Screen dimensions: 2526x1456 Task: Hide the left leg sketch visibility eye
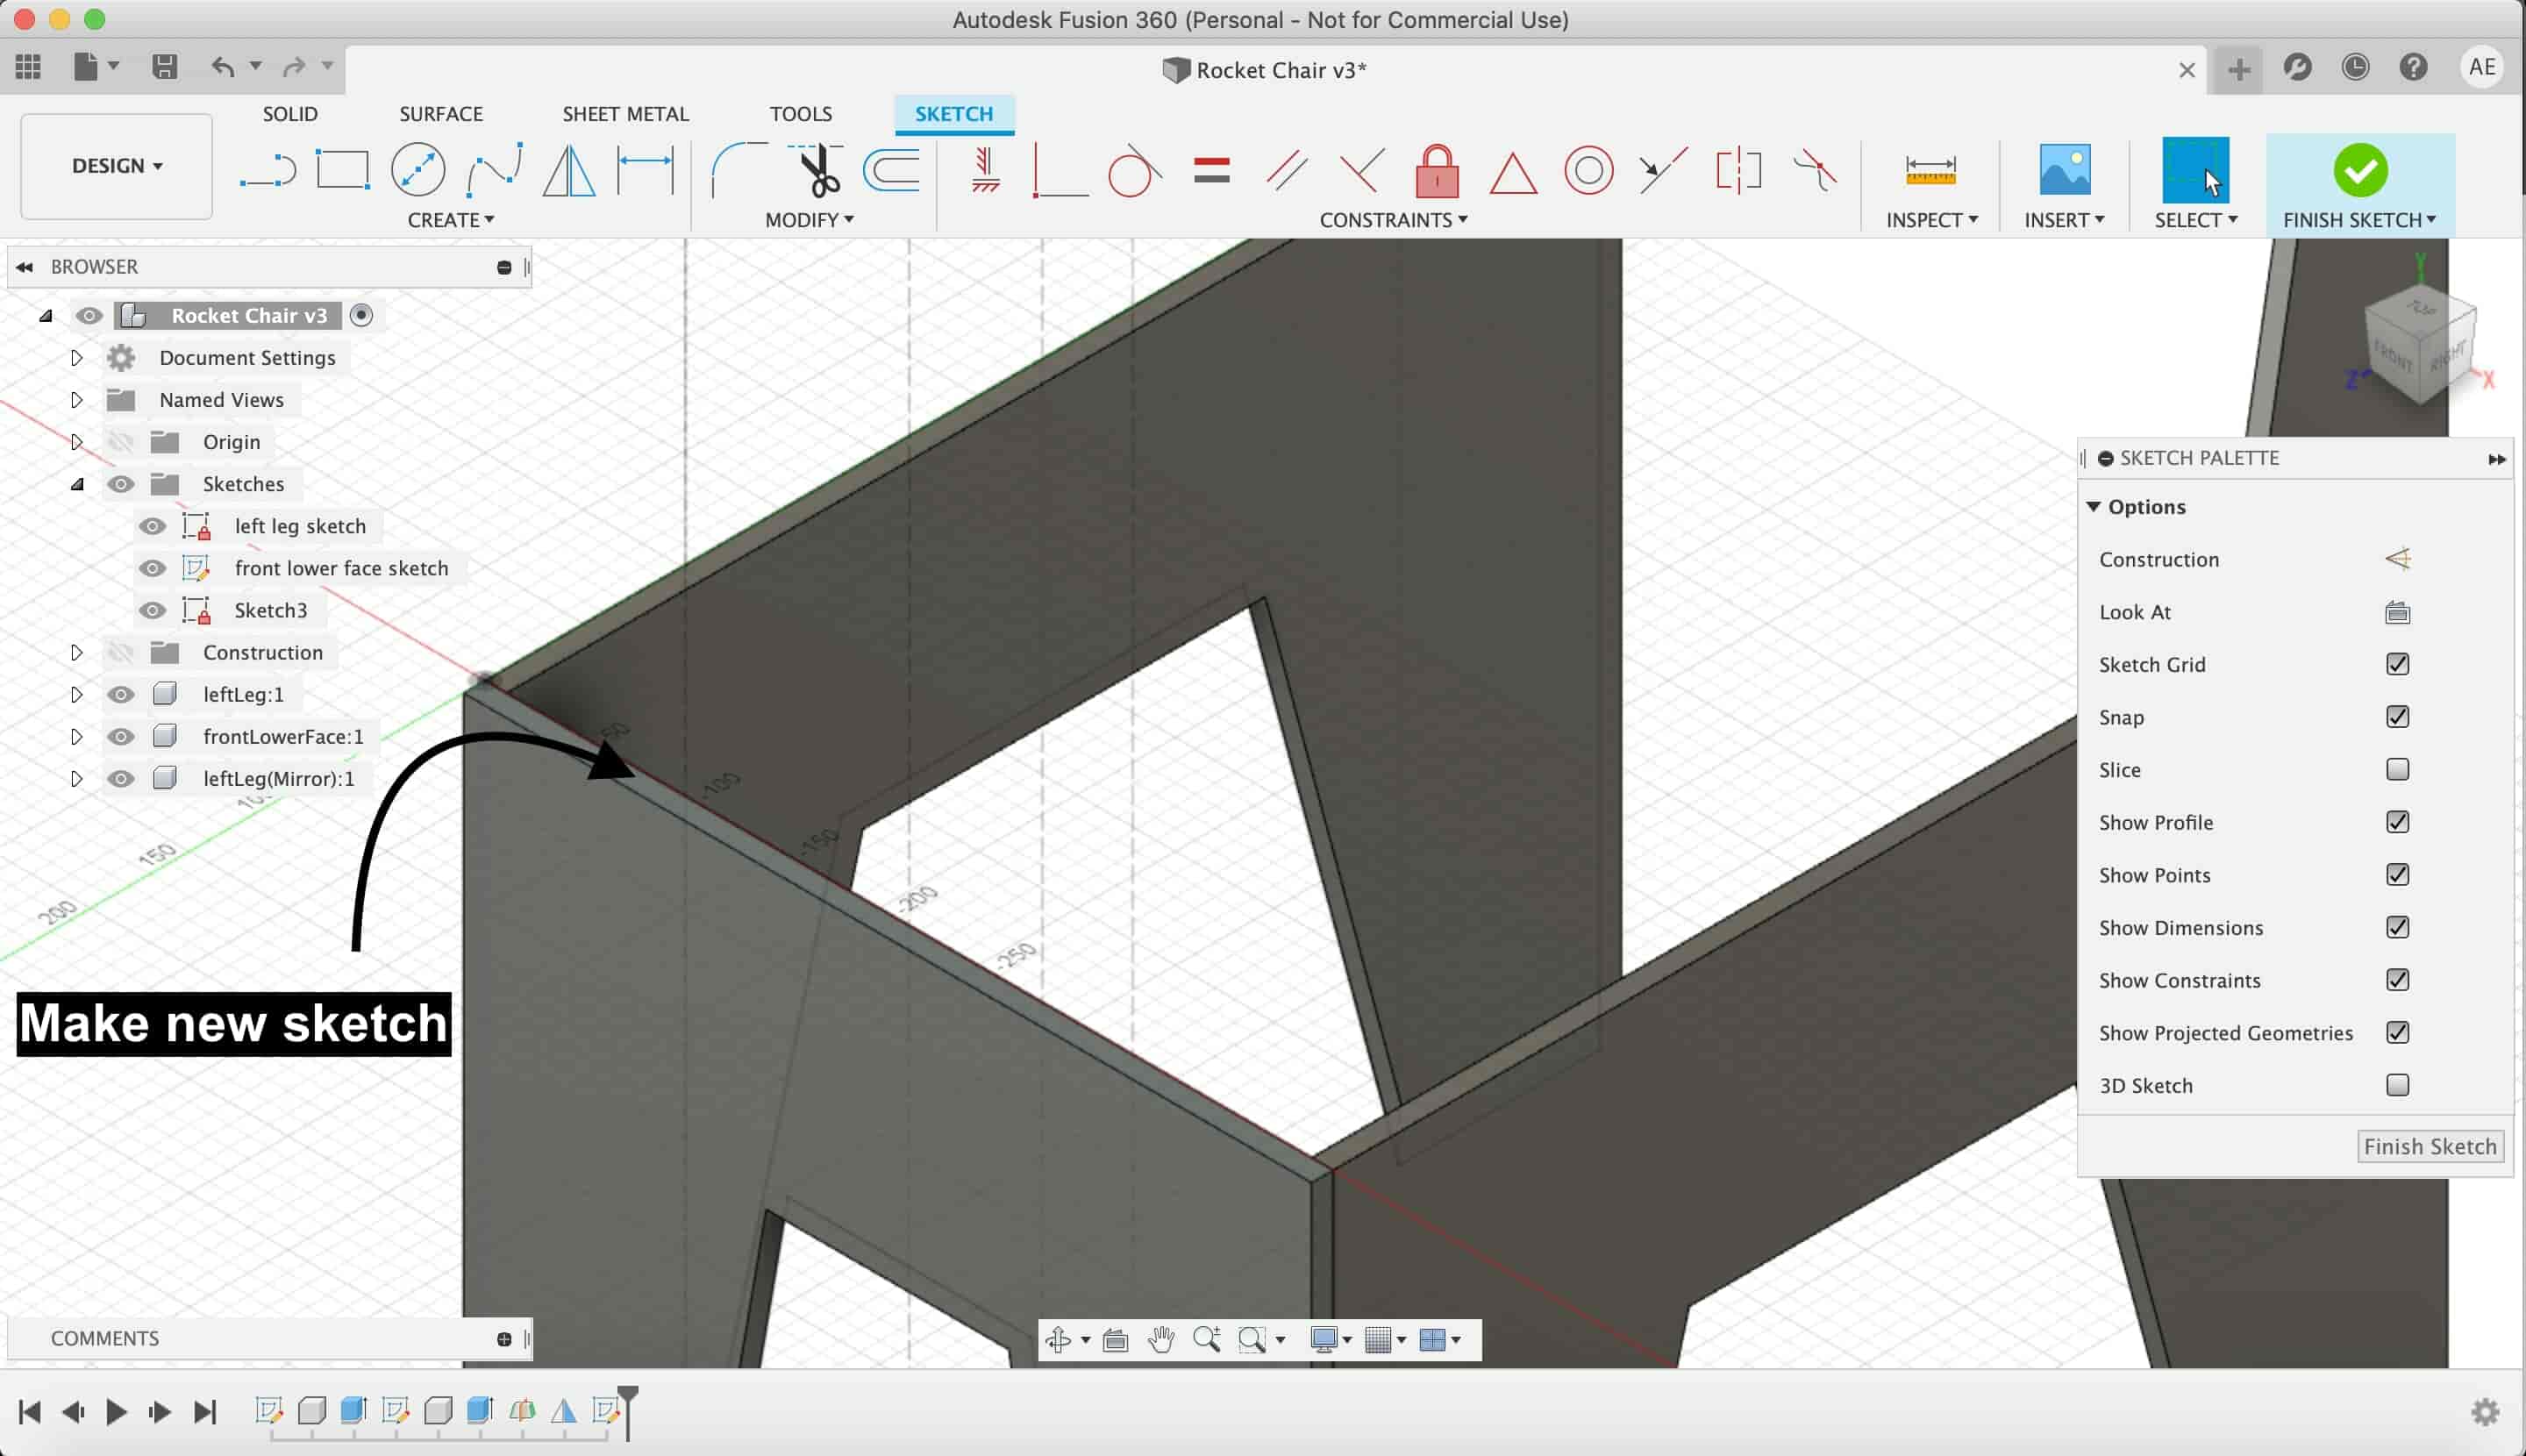click(x=152, y=526)
